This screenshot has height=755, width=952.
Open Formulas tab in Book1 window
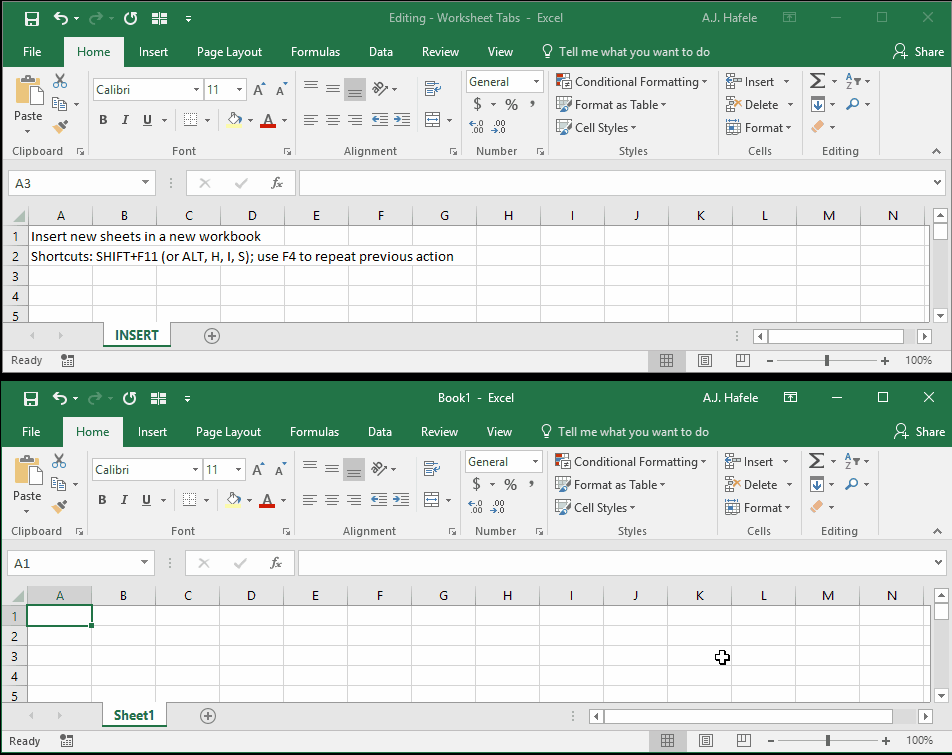(314, 432)
